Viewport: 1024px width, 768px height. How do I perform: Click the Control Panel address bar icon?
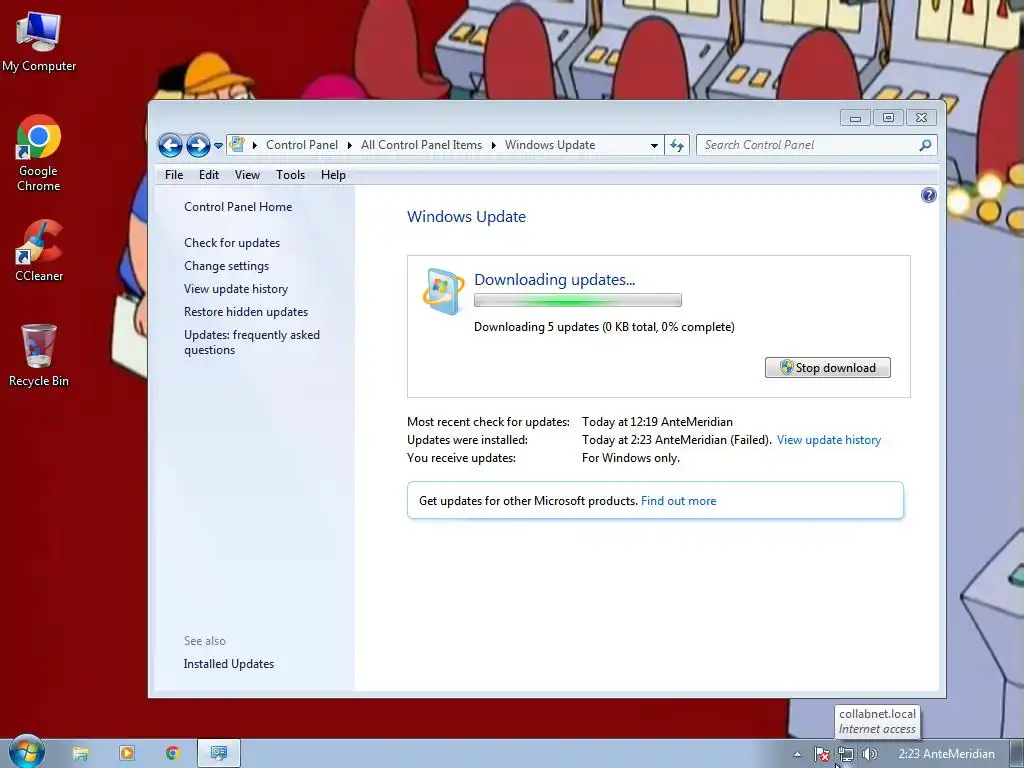(237, 144)
